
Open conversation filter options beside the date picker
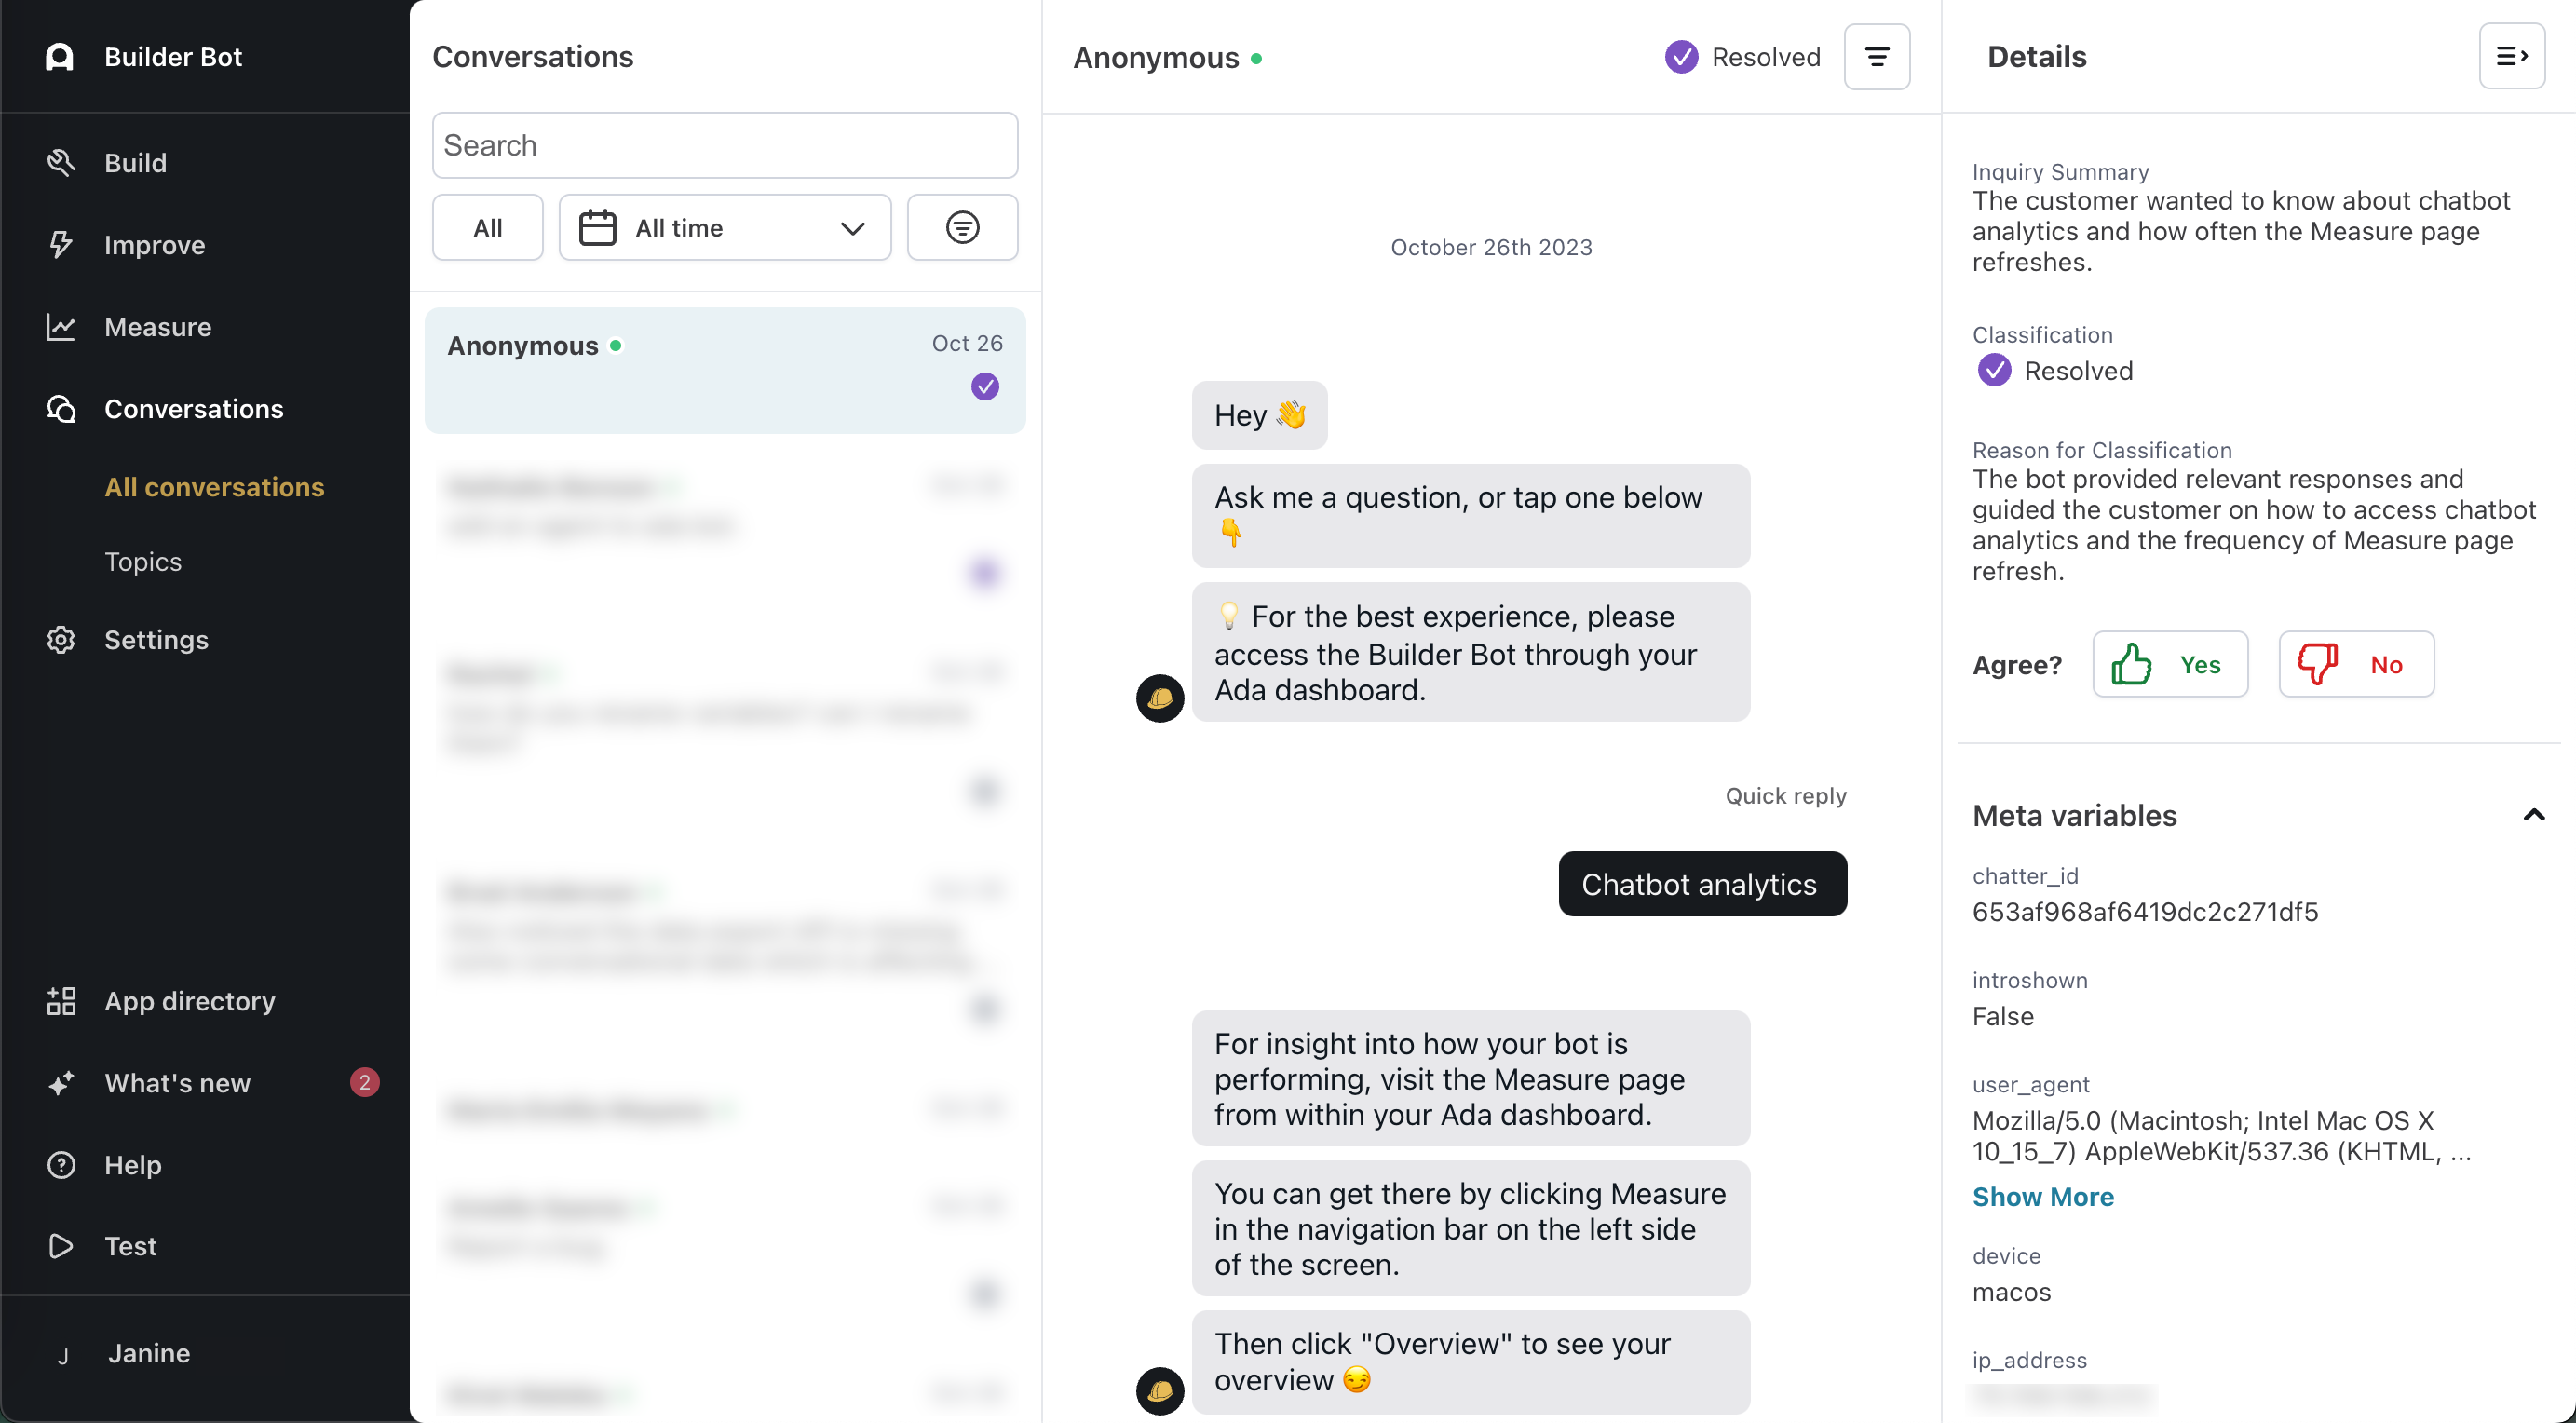click(961, 227)
